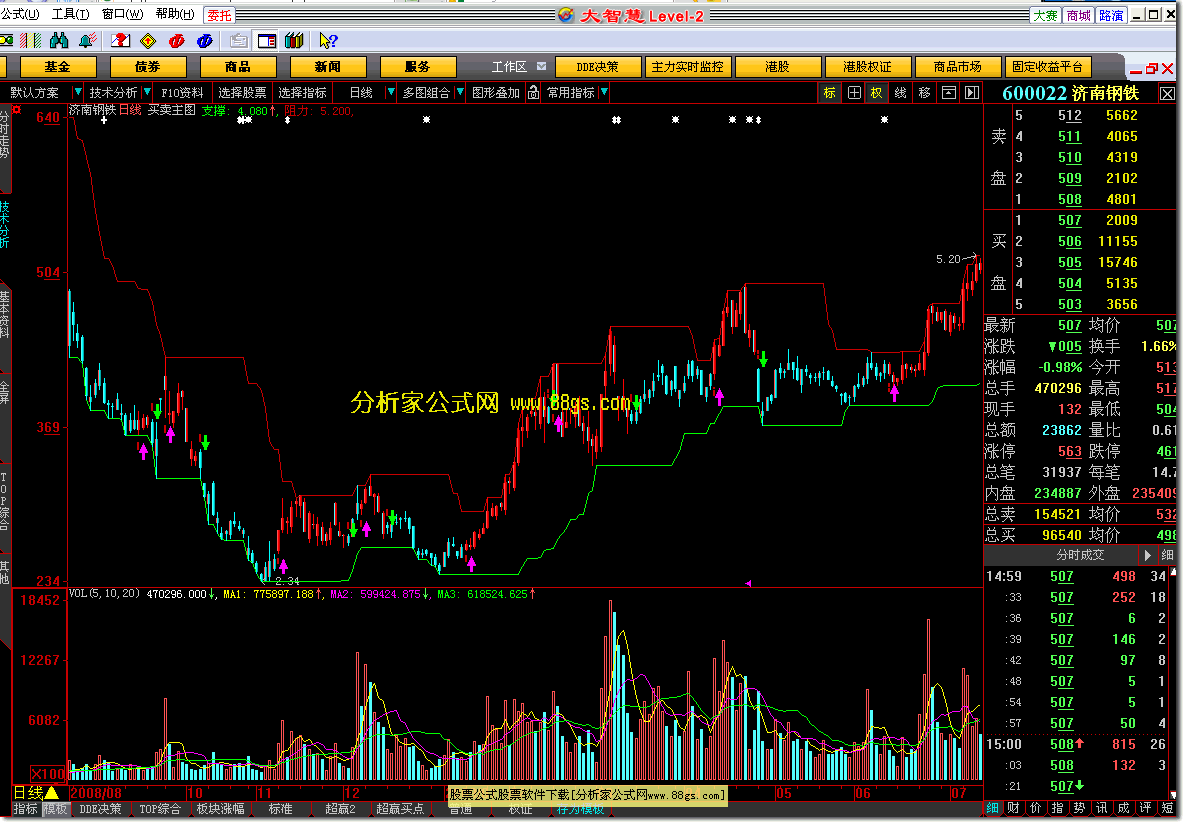This screenshot has width=1186, height=824.
Task: Open the 技术分析 dropdown arrow
Action: 147,92
